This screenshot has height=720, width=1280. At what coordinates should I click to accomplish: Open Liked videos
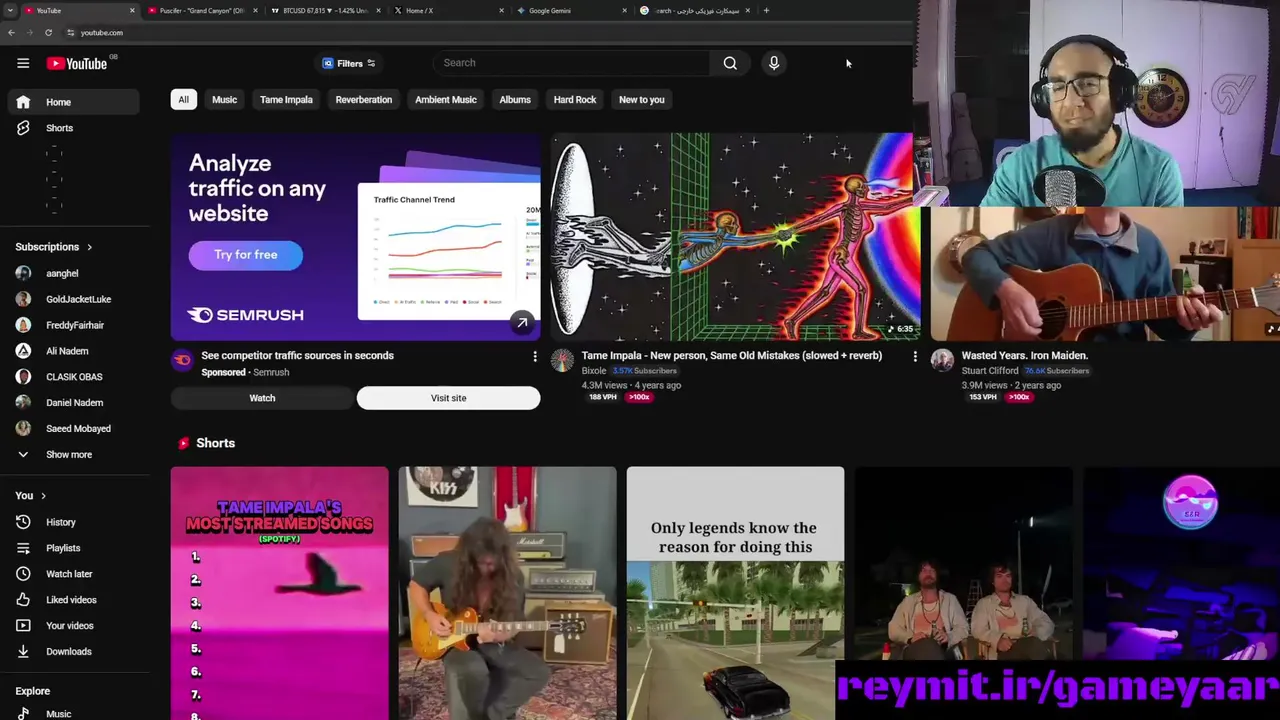(73, 600)
